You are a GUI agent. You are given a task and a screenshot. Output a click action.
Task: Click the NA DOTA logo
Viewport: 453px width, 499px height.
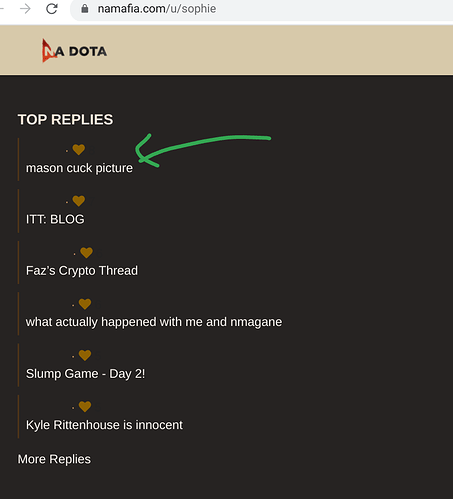pyautogui.click(x=74, y=51)
